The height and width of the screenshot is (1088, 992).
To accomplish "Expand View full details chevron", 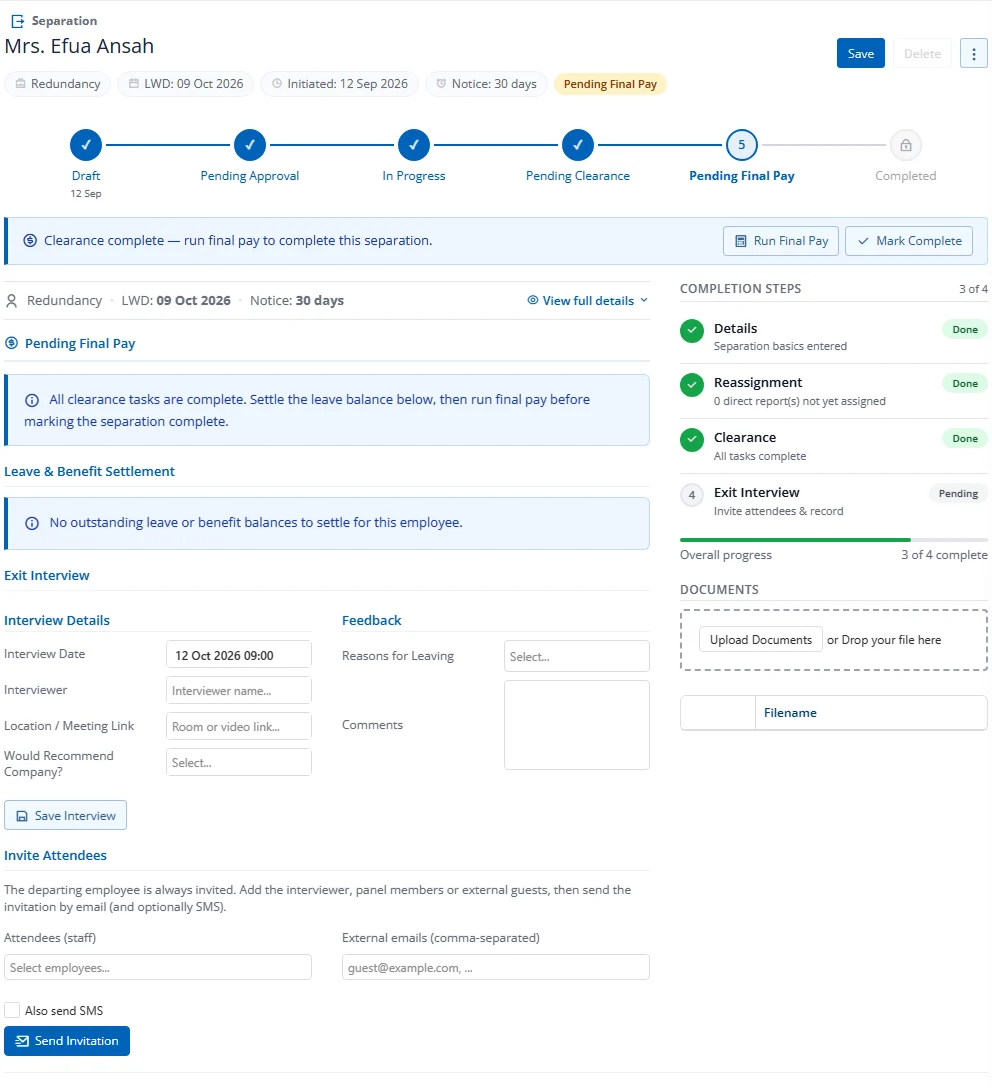I will tap(644, 300).
